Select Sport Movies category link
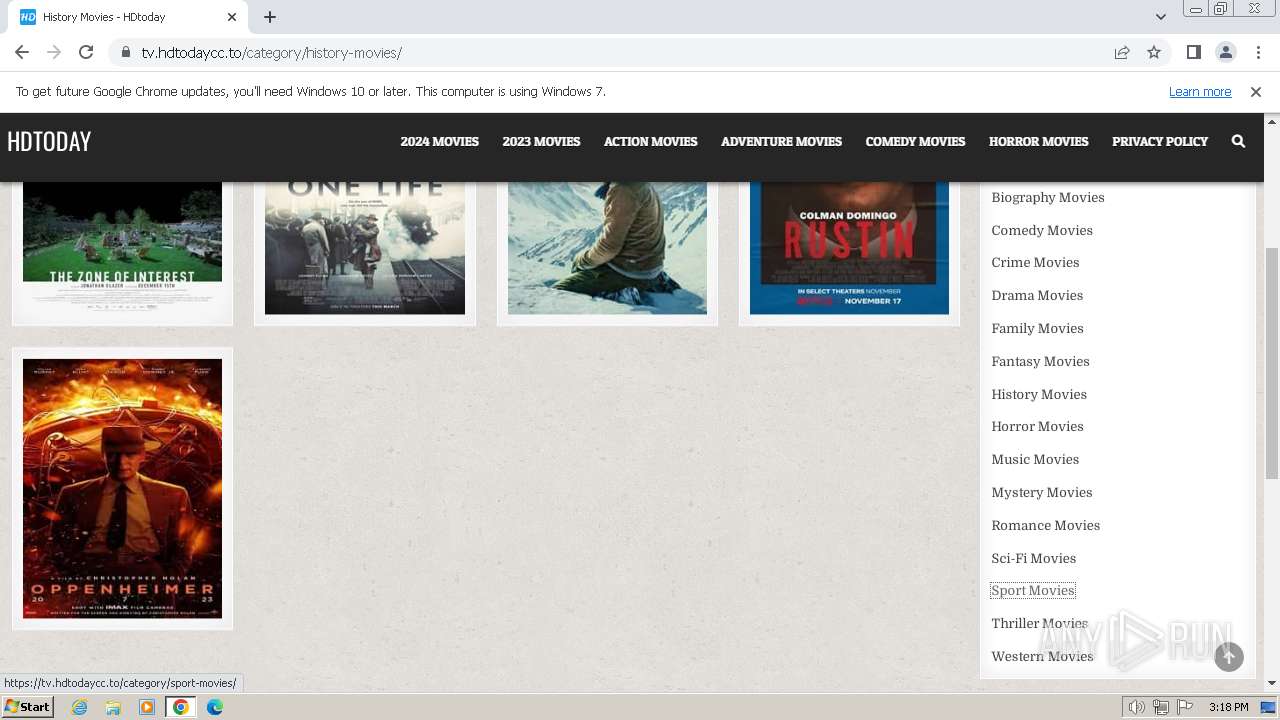This screenshot has width=1280, height=720. pyautogui.click(x=1033, y=590)
